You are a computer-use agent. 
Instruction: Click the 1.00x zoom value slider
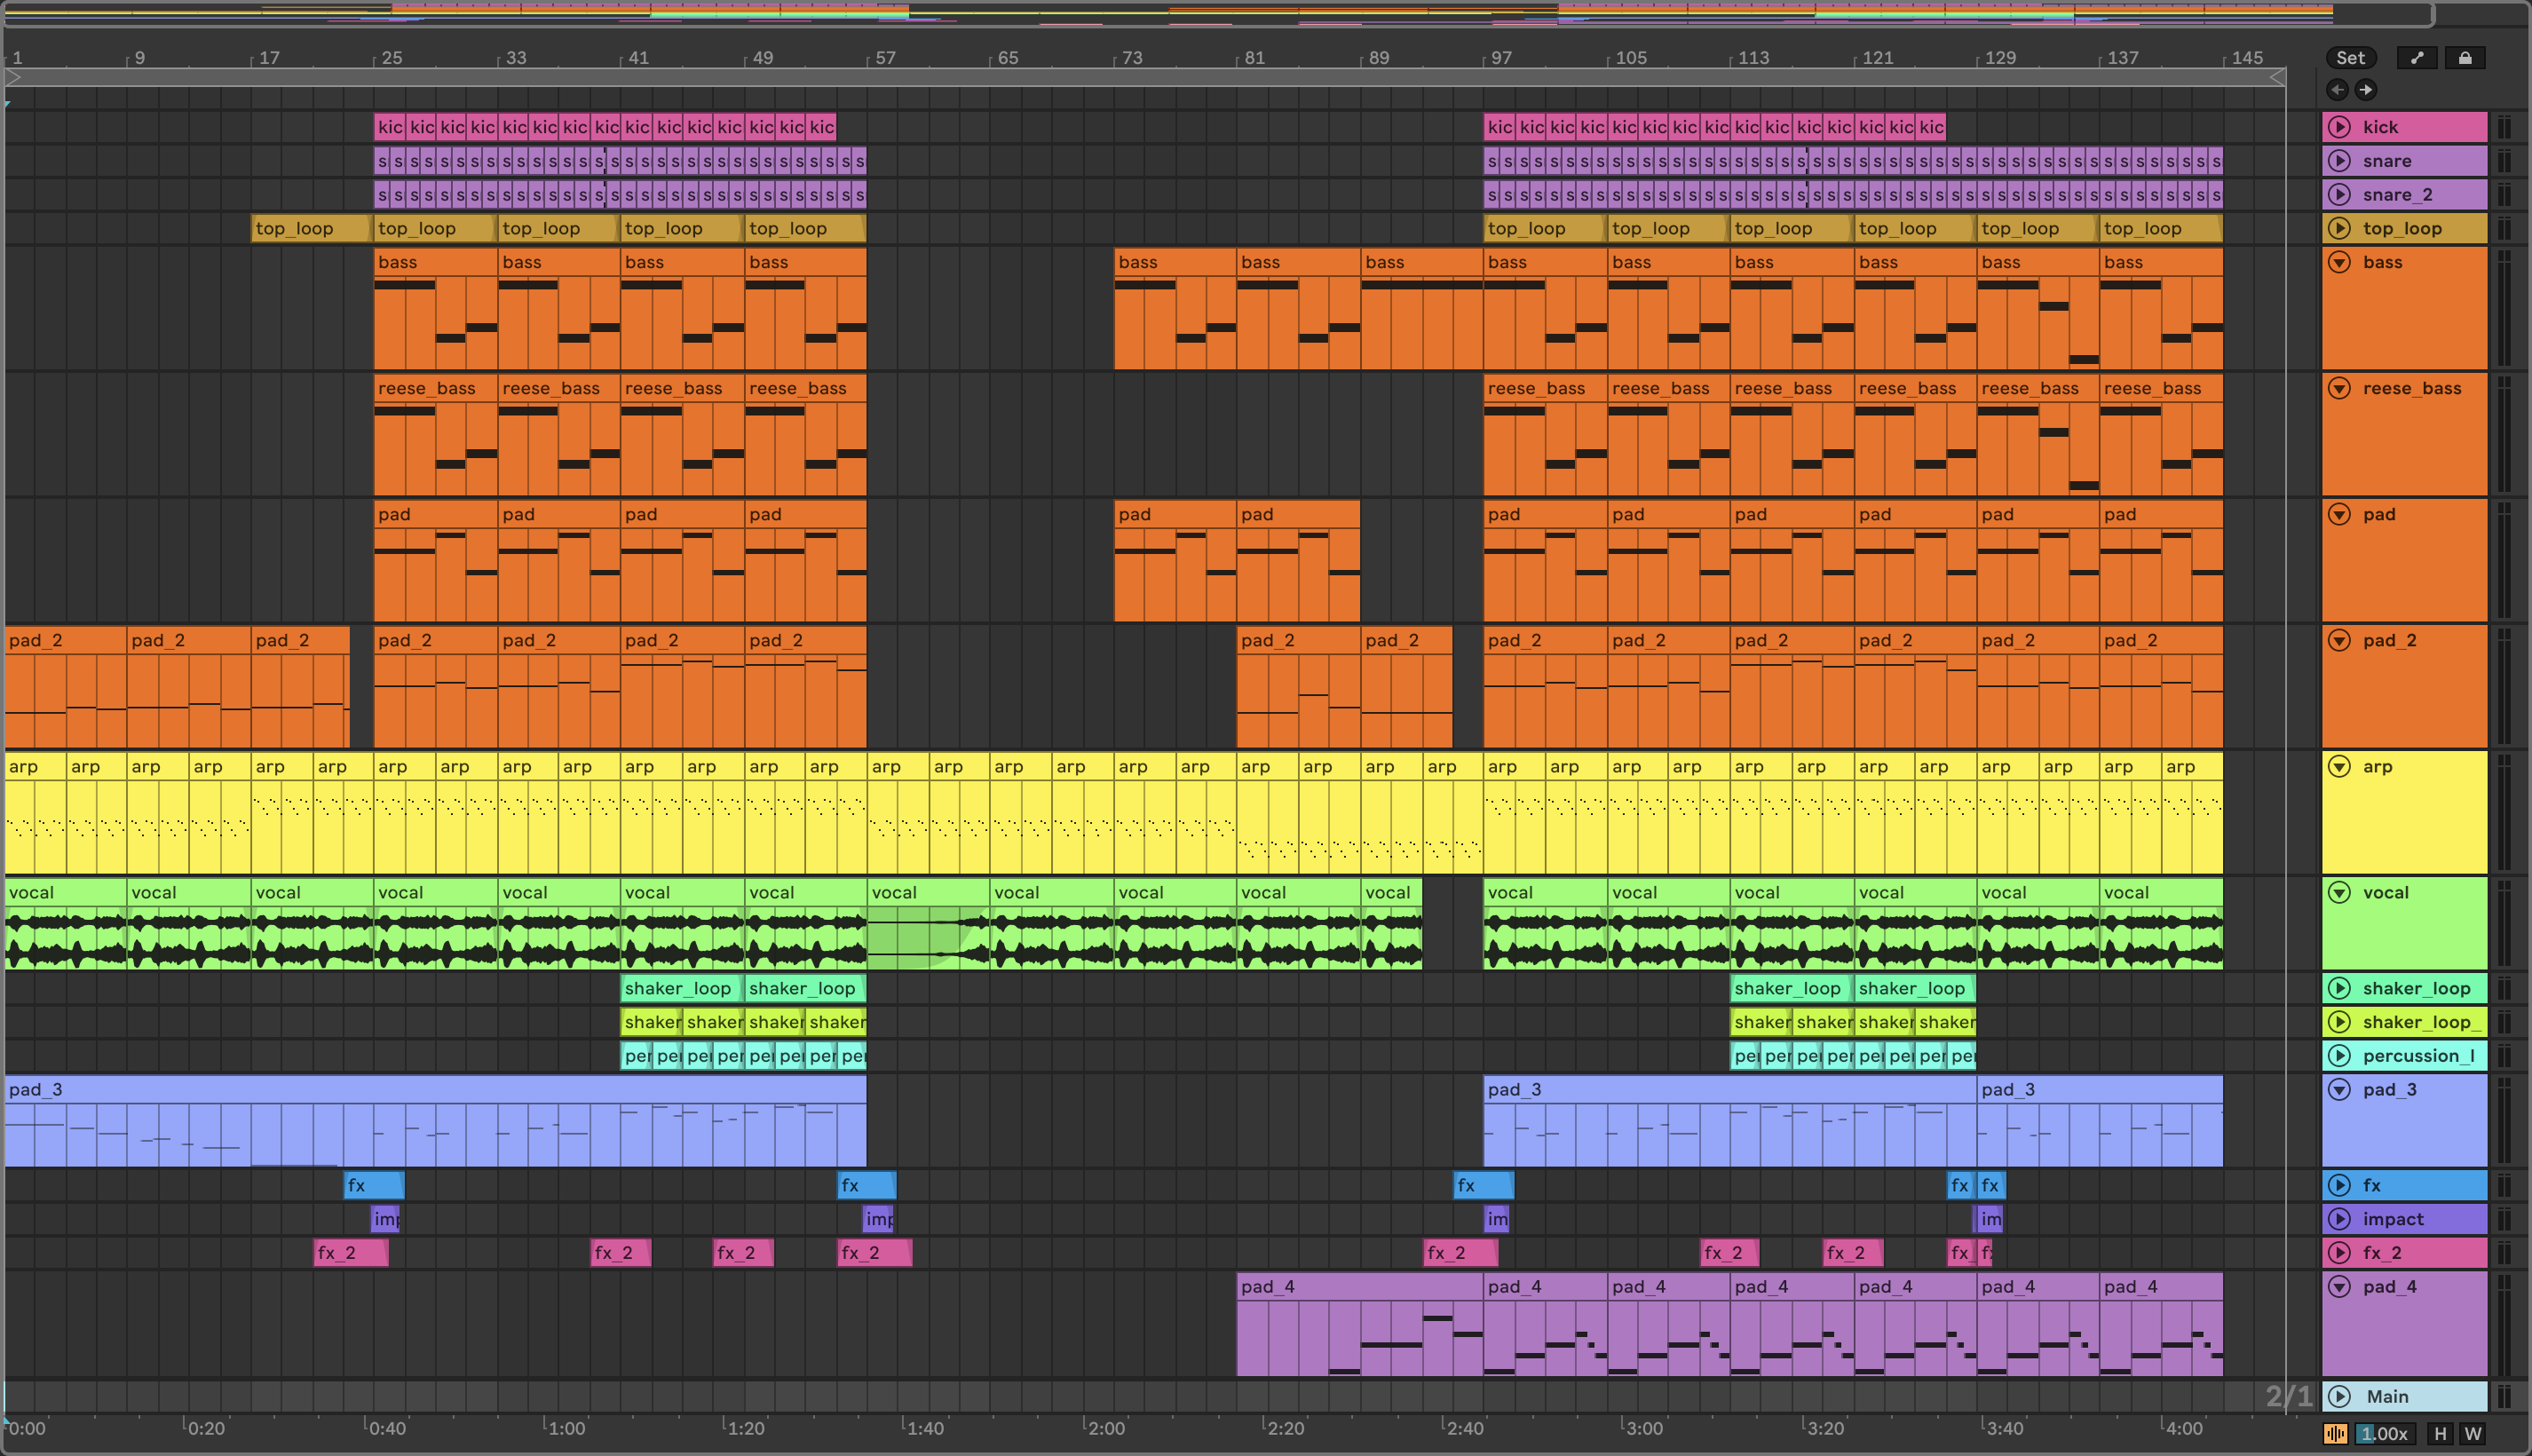pos(2385,1434)
